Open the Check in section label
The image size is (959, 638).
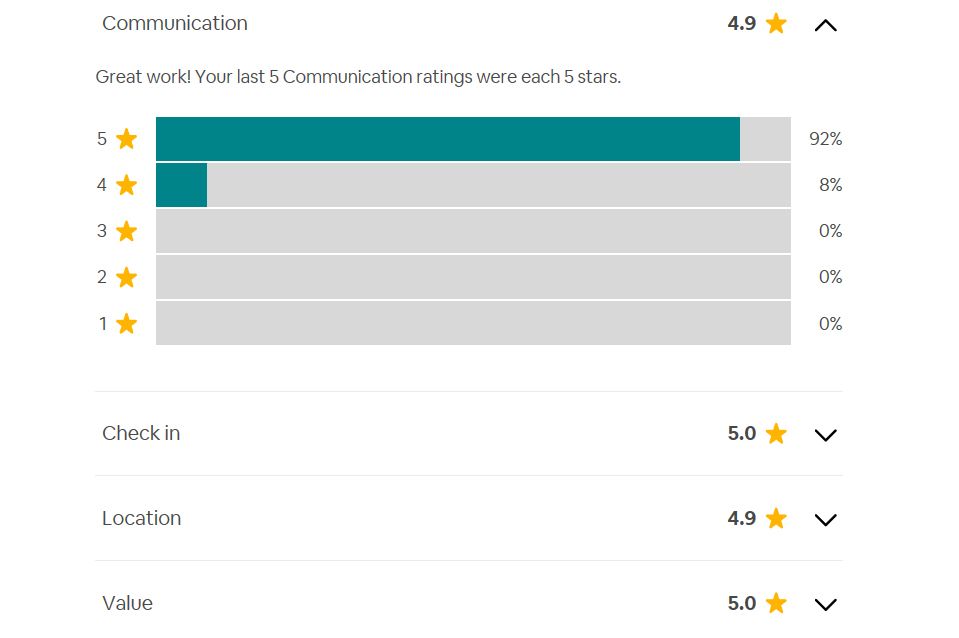(x=141, y=434)
